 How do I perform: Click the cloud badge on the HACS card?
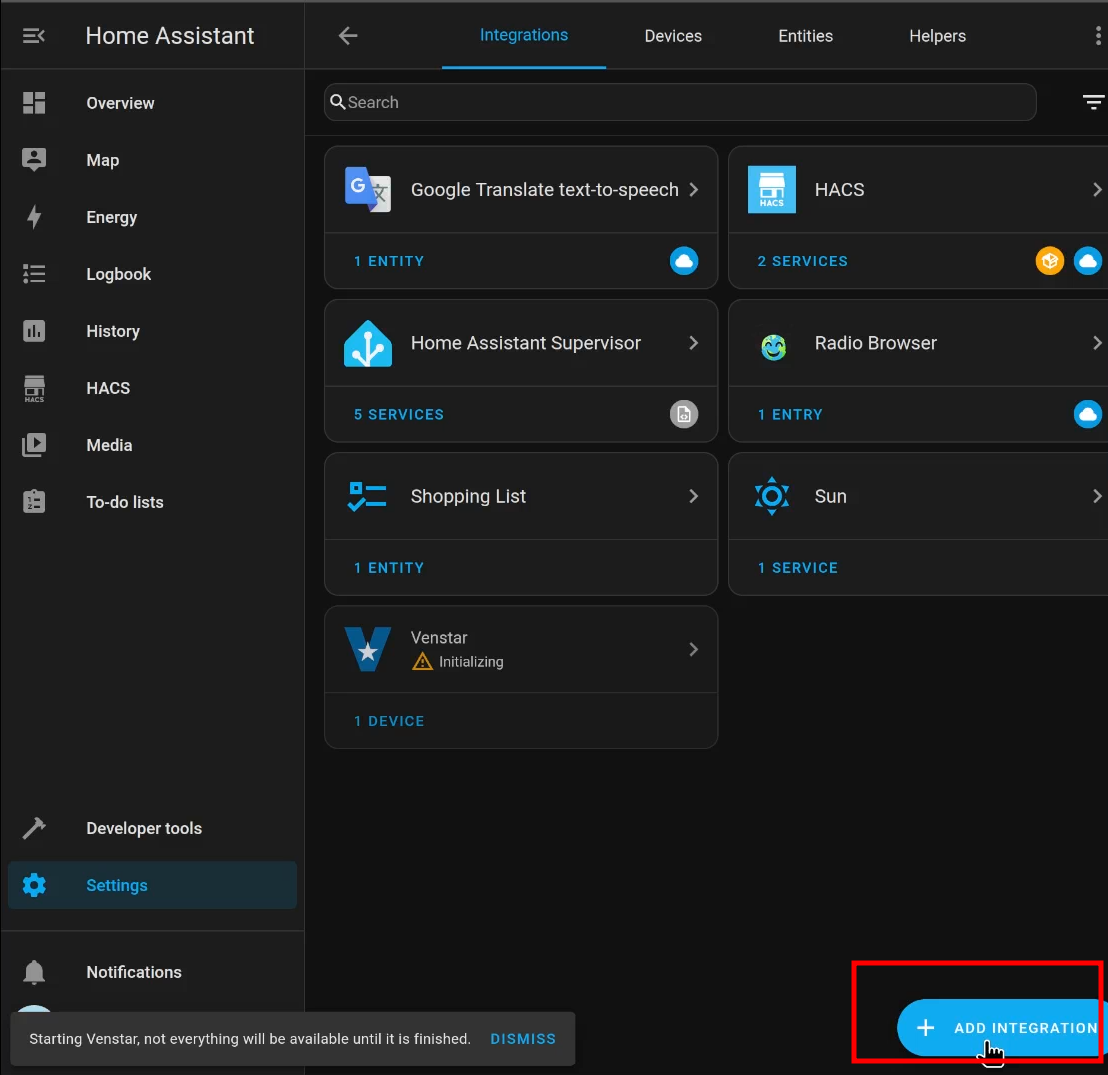(1088, 261)
